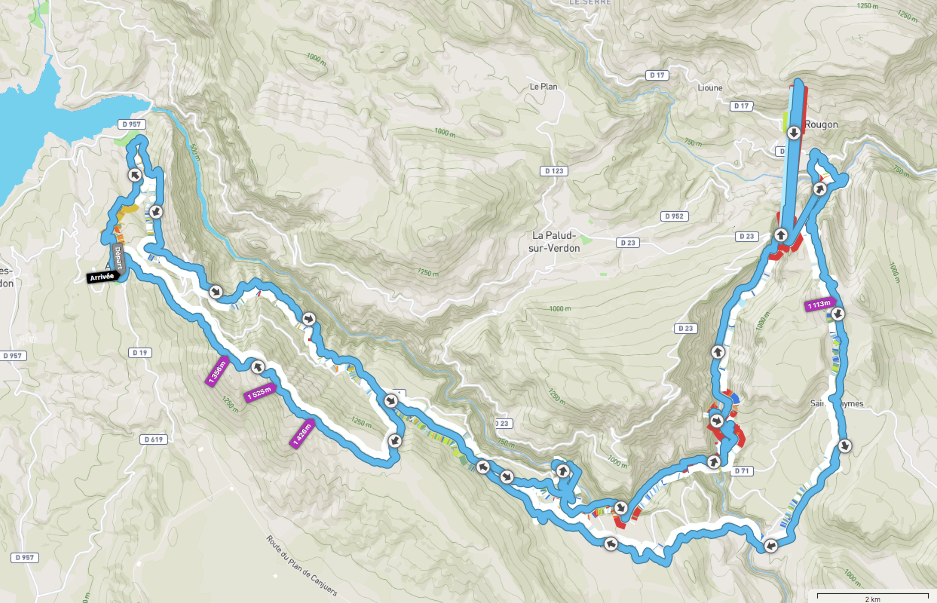Select the 1 356m elevation tag
Viewport: 937px width, 603px height.
pyautogui.click(x=218, y=371)
